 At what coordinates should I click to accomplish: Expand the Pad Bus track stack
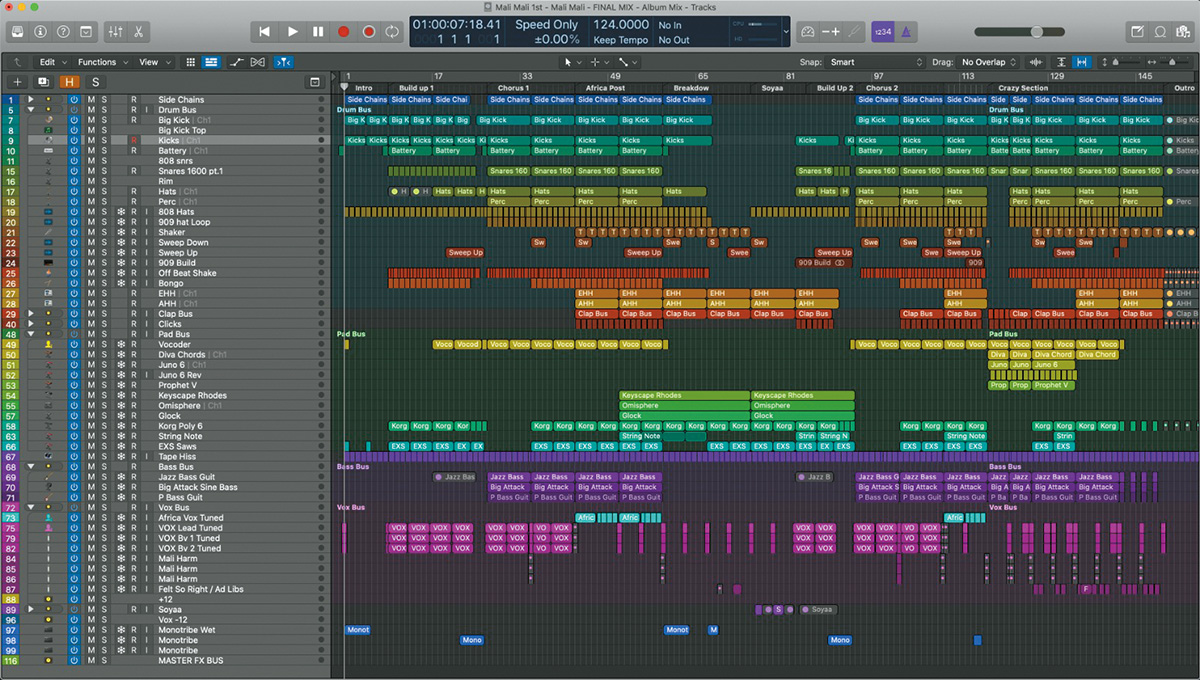click(x=31, y=334)
